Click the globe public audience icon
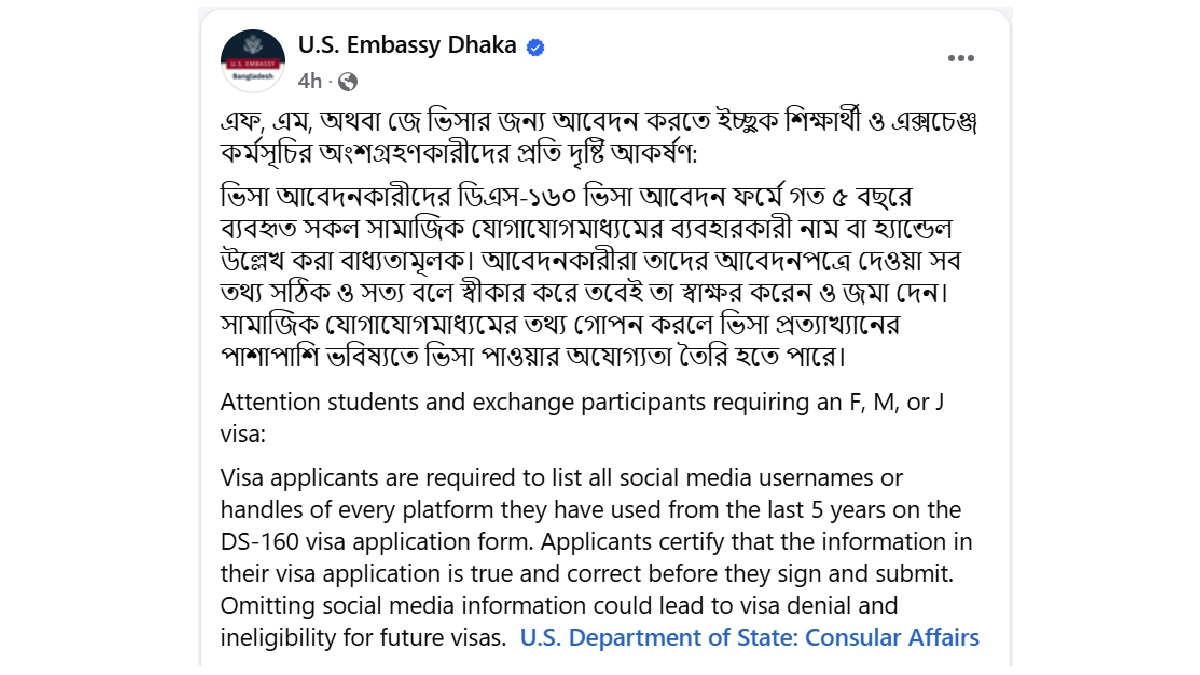Viewport: 1200px width, 675px height. point(349,81)
